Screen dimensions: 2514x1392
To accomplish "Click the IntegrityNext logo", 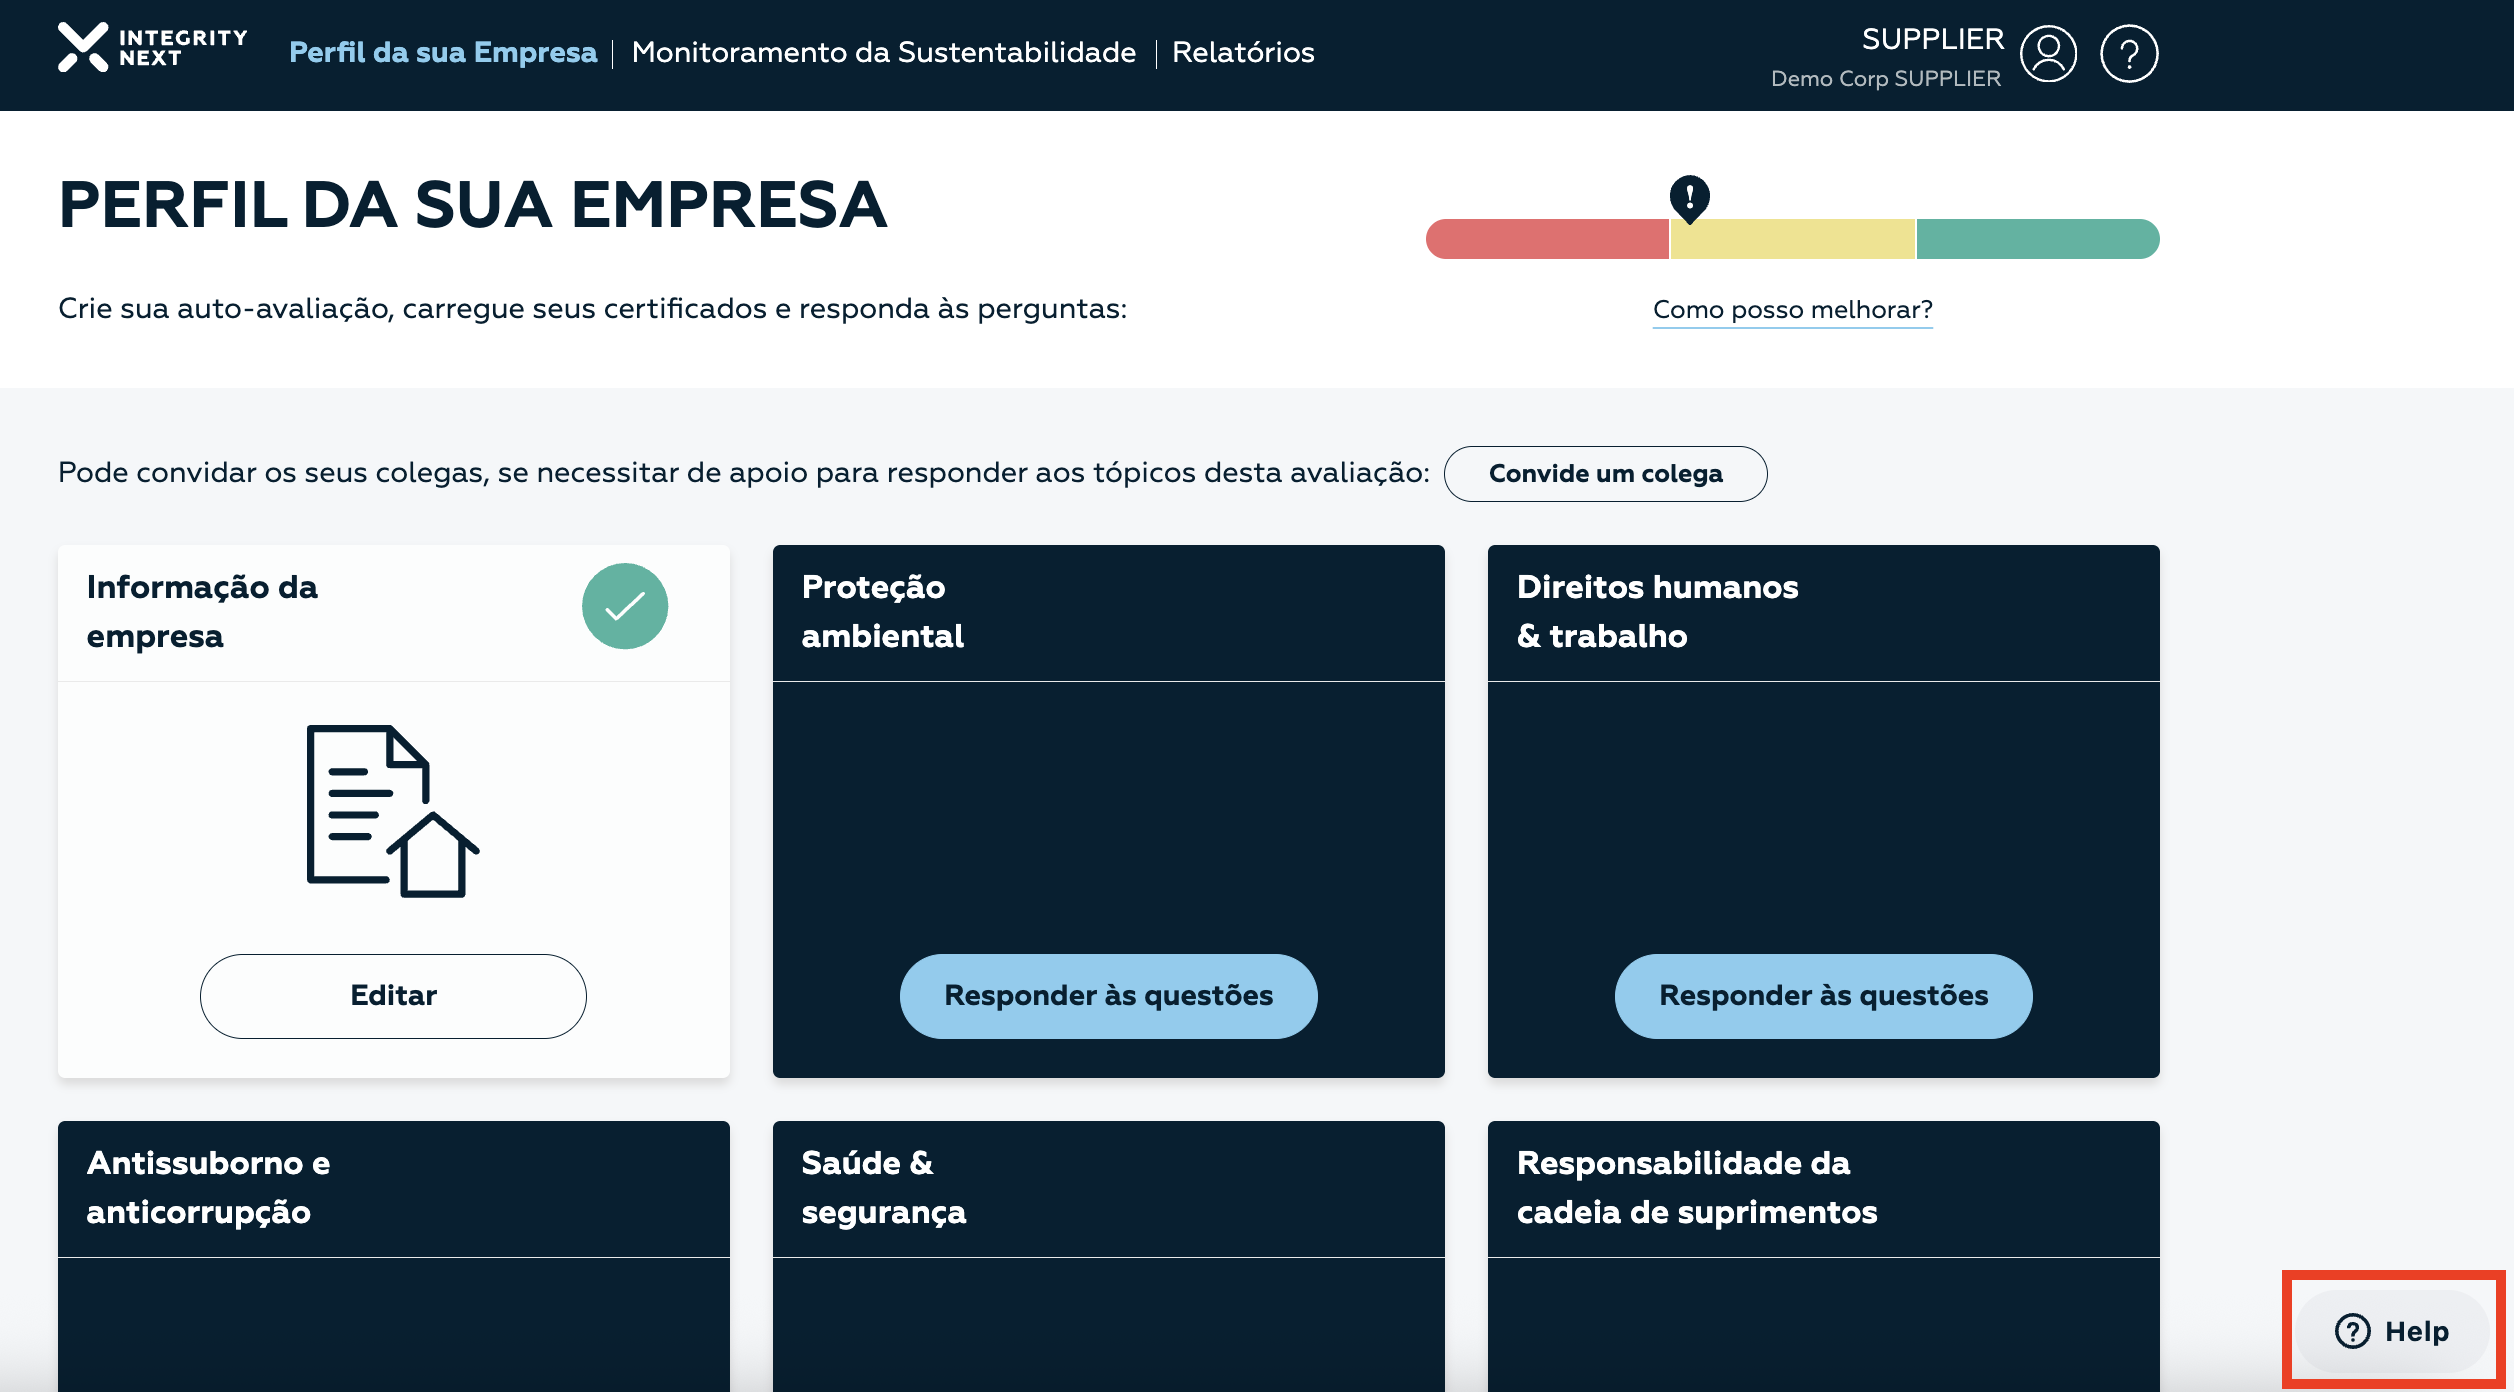I will click(x=152, y=48).
